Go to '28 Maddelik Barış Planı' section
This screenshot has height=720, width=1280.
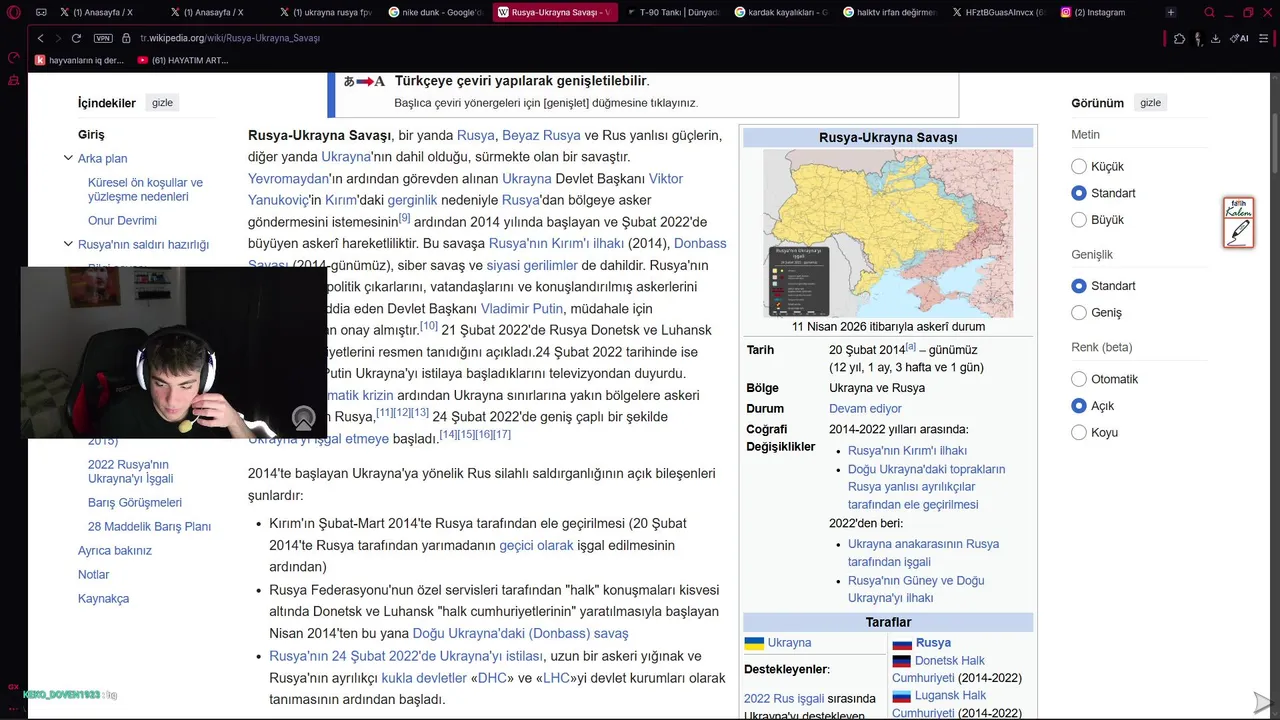[x=149, y=526]
